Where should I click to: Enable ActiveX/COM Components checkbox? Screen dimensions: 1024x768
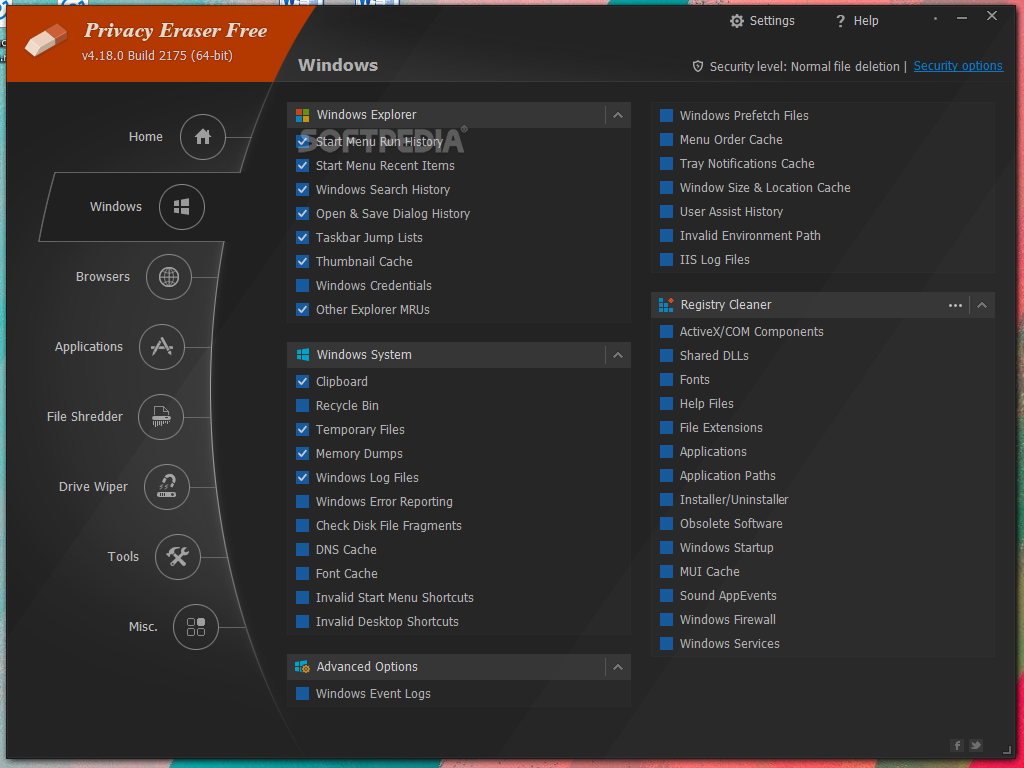point(666,332)
